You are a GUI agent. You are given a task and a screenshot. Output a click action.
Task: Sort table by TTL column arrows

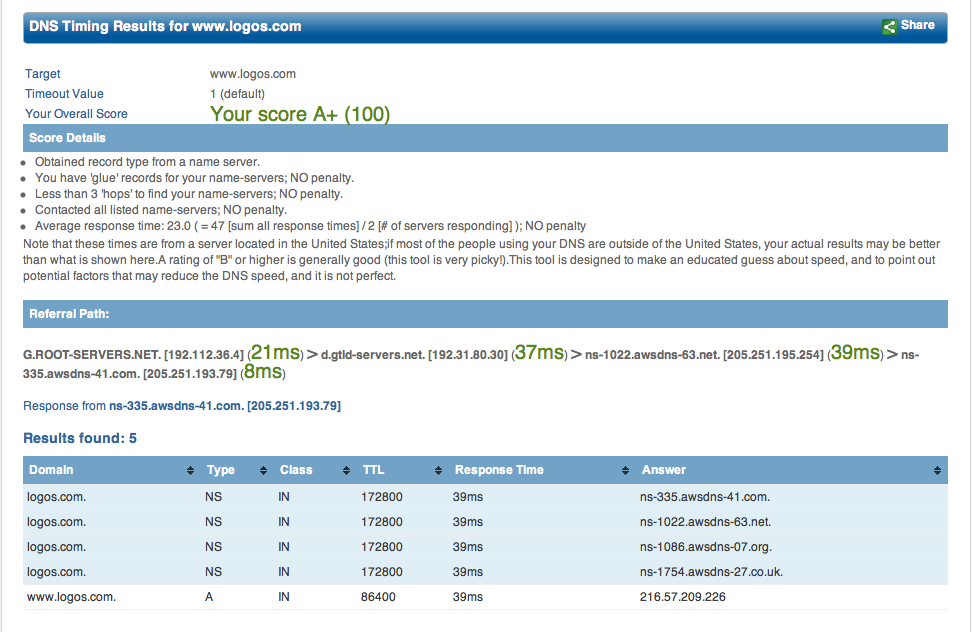tap(438, 470)
